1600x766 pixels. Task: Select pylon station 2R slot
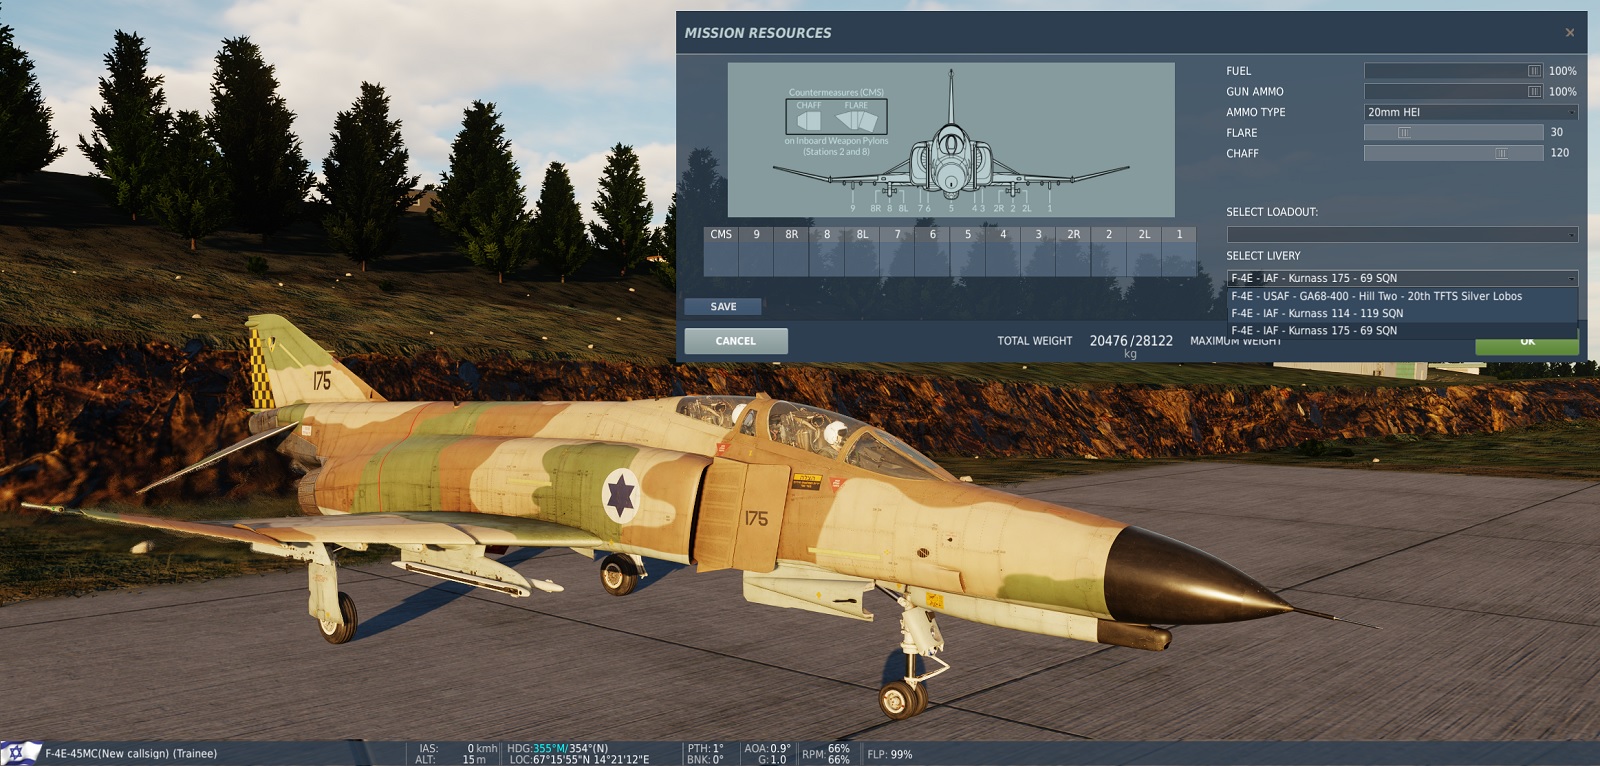point(1073,254)
